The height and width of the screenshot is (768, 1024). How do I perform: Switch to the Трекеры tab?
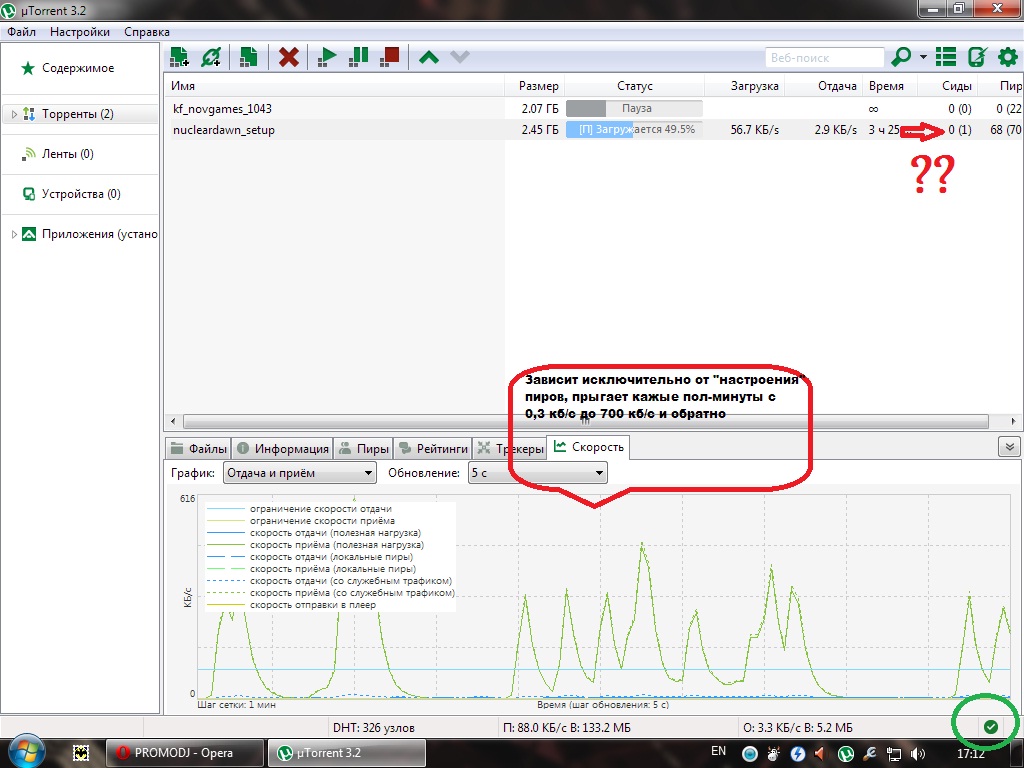click(509, 449)
